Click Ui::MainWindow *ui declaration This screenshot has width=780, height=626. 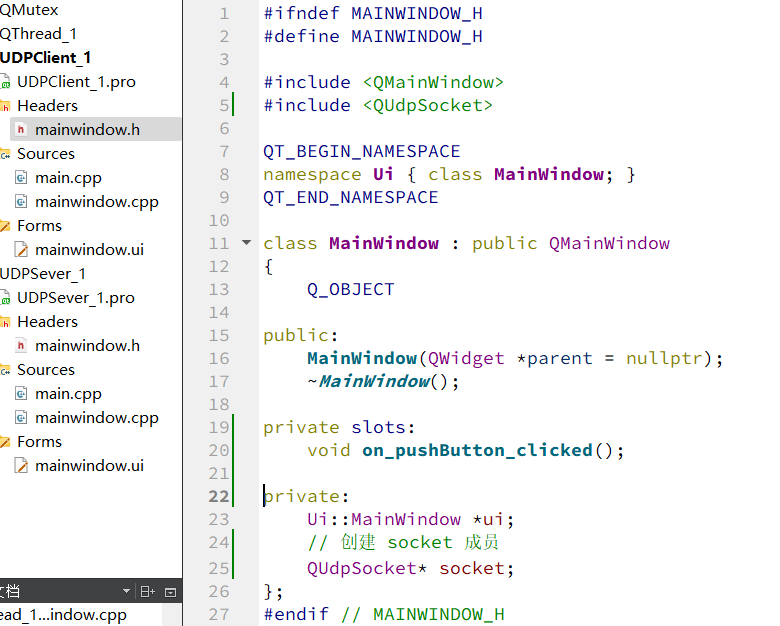click(410, 520)
